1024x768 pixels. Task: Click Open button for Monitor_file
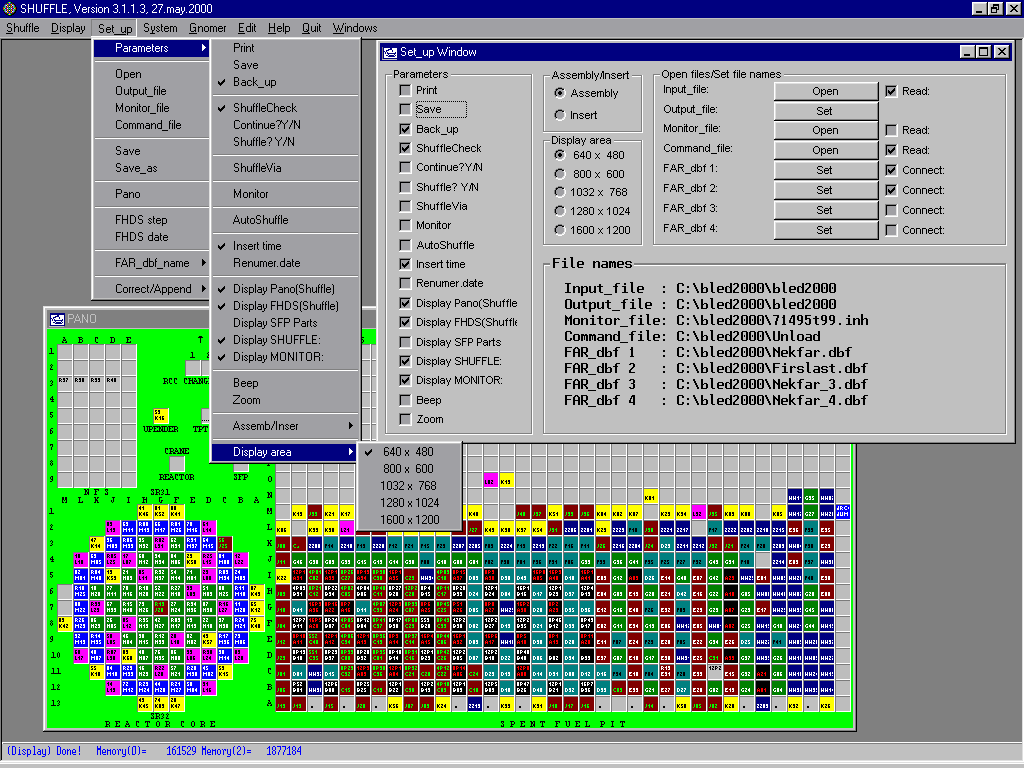pyautogui.click(x=825, y=131)
